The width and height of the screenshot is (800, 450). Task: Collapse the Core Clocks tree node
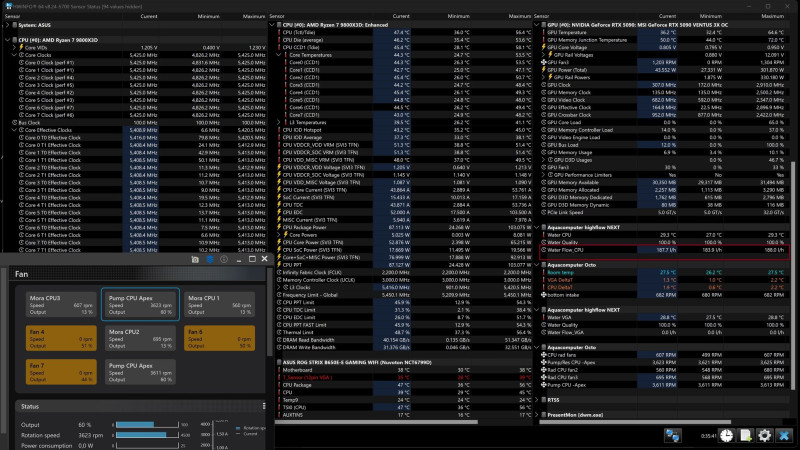click(14, 55)
